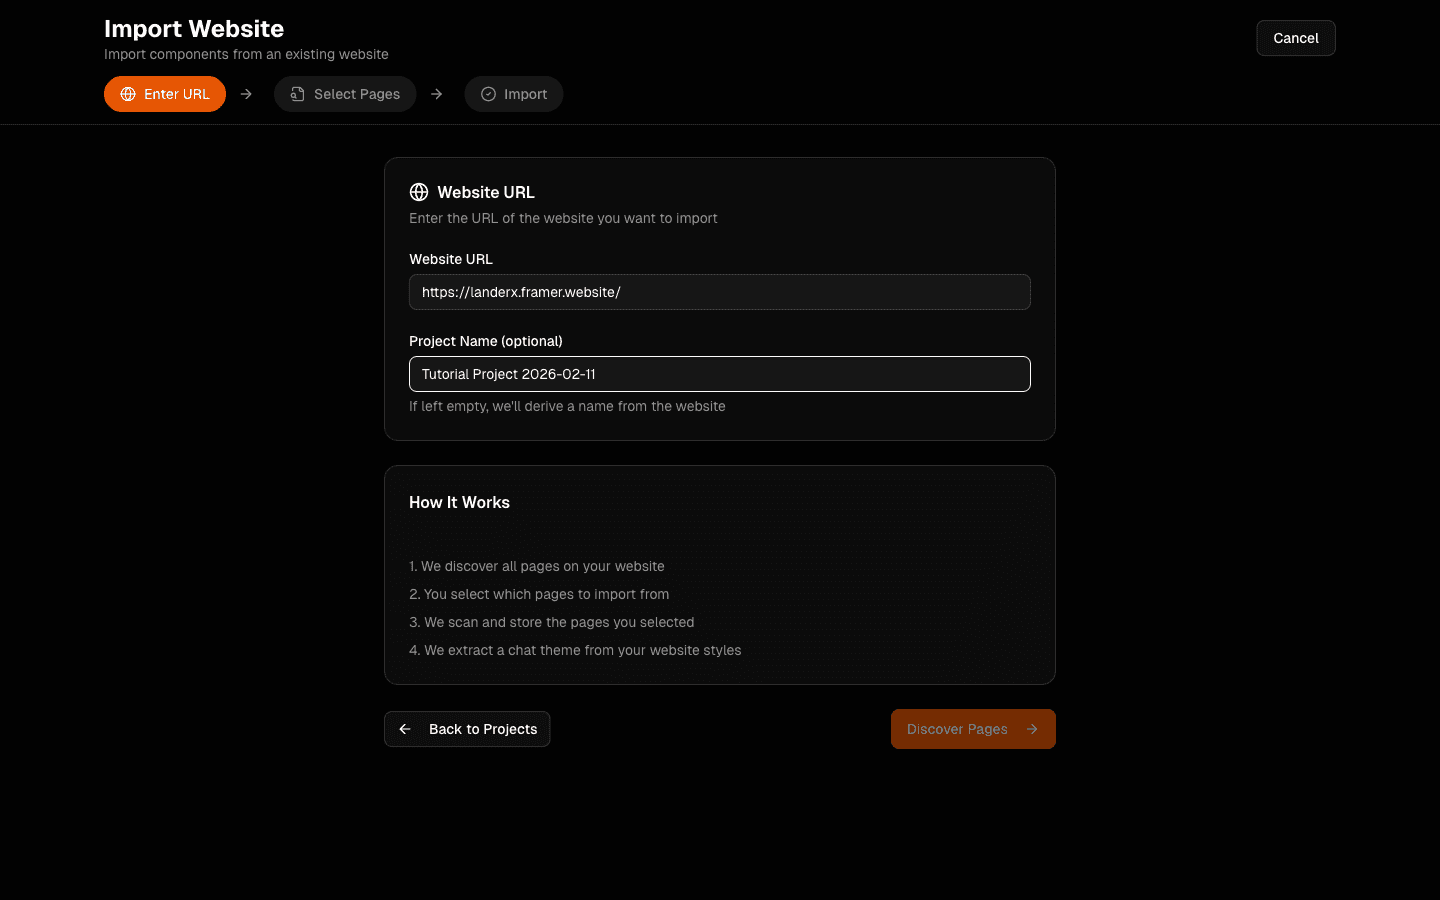The image size is (1440, 900).
Task: Click the page icon beside Select Pages
Action: coord(296,93)
